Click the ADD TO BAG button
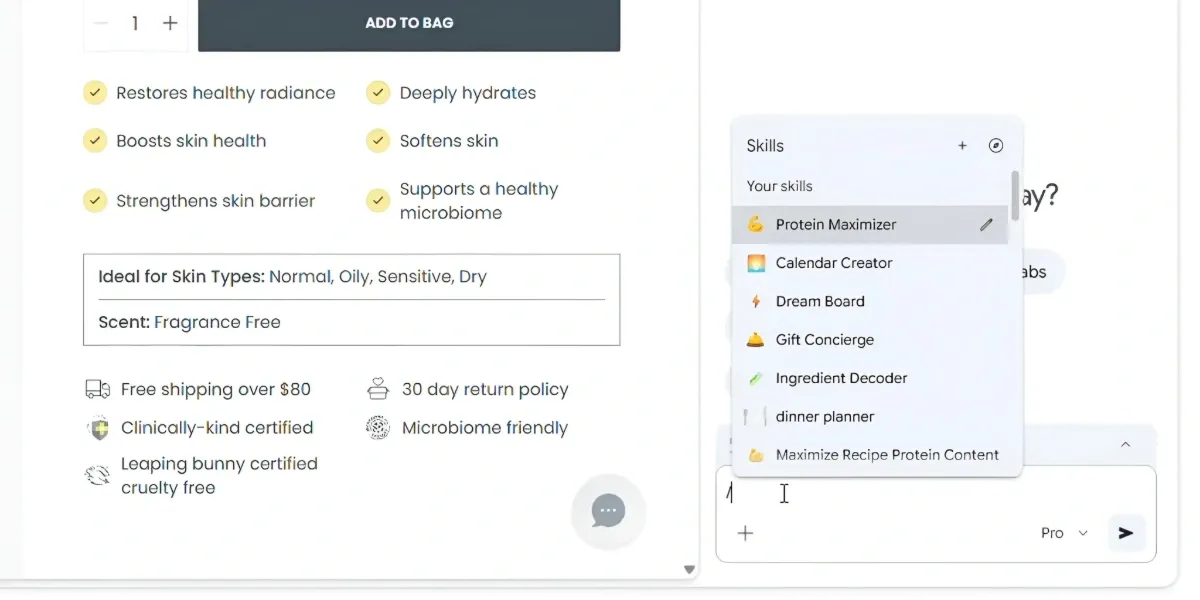The image size is (1200, 600). pyautogui.click(x=409, y=22)
